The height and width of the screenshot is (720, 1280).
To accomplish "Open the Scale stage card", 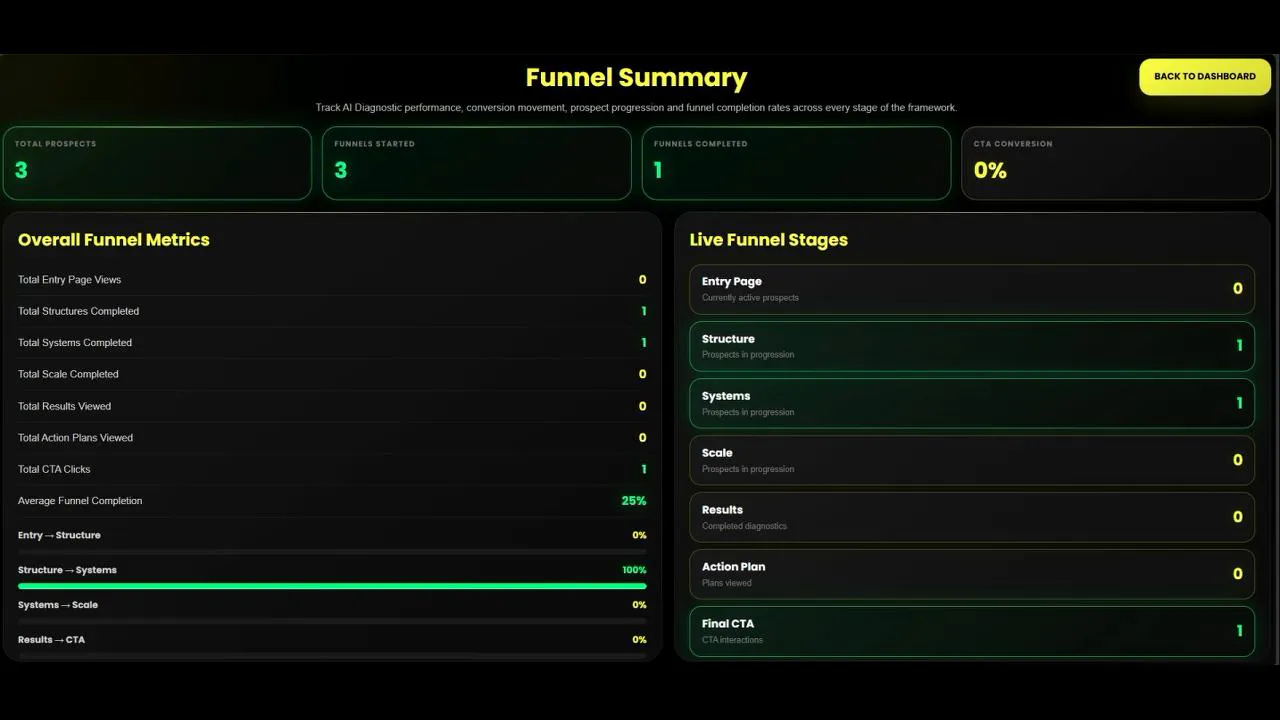I will pos(972,460).
